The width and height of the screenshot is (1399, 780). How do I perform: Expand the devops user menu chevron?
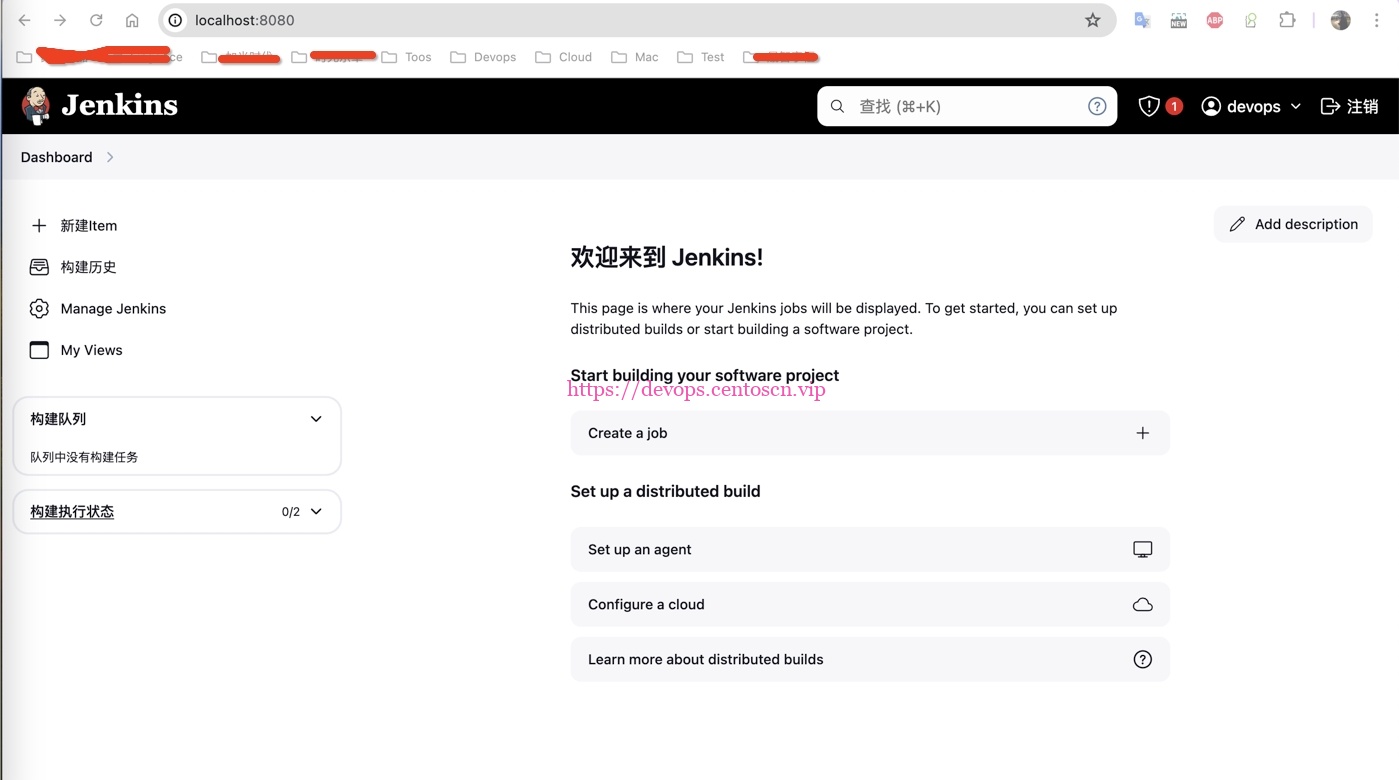(1297, 106)
